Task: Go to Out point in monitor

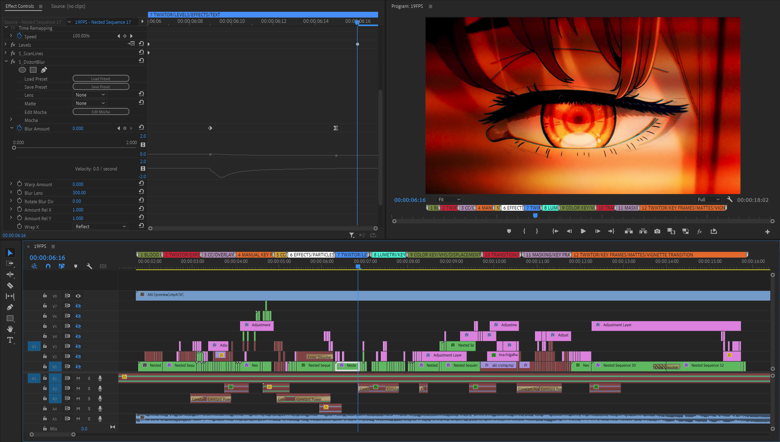Action: click(611, 231)
